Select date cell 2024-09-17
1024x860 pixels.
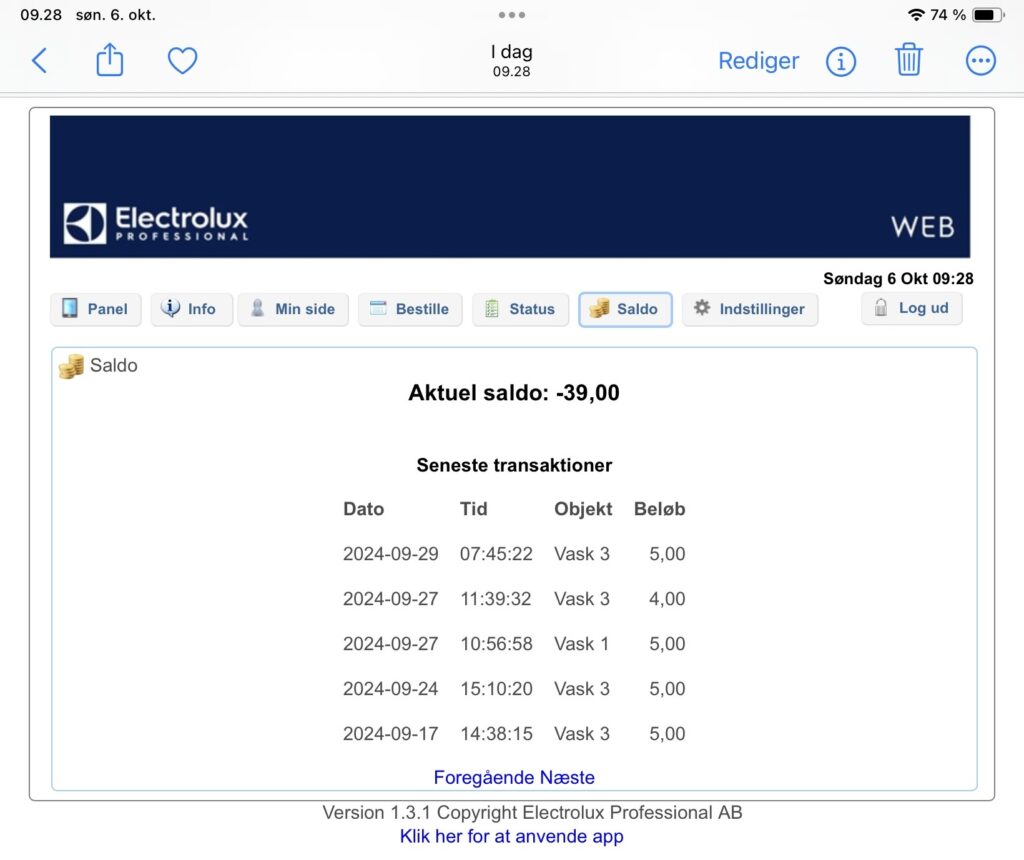pyautogui.click(x=391, y=734)
